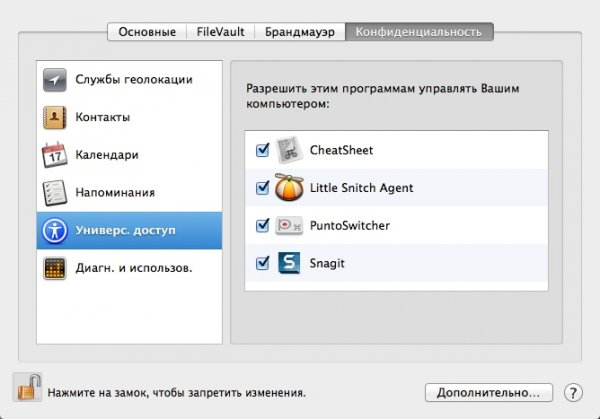Viewport: 600px width, 419px height.
Task: Click the PuntoSwitcher app icon
Action: (x=289, y=226)
